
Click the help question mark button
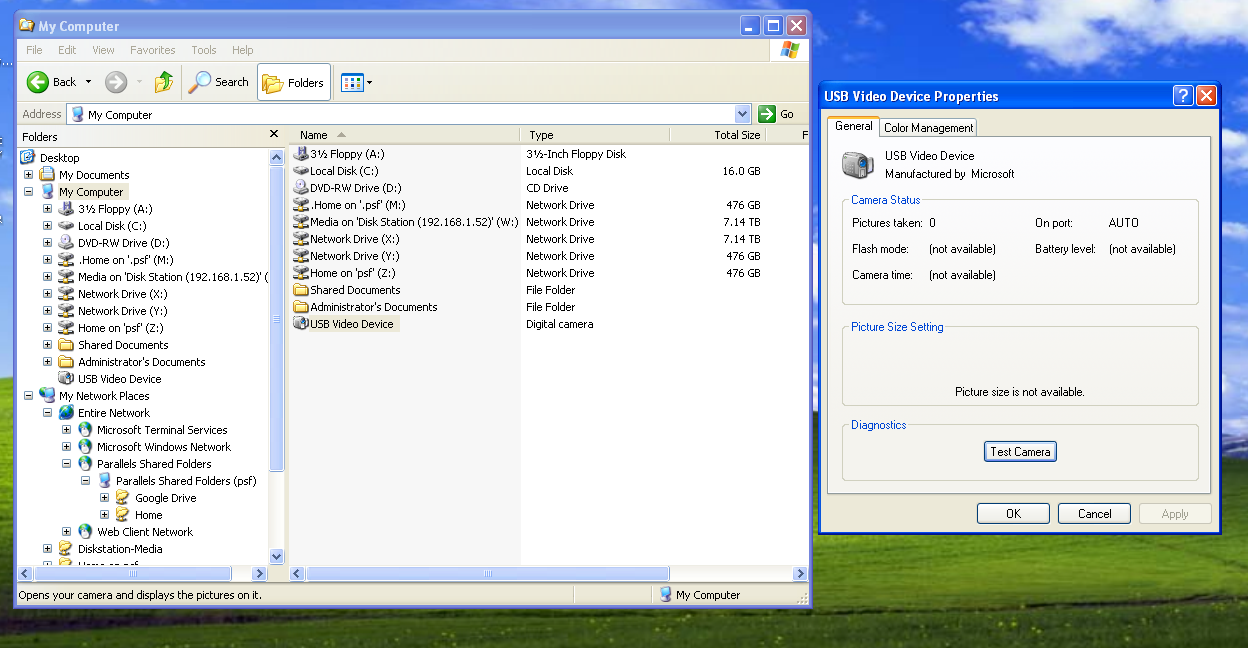point(1183,96)
